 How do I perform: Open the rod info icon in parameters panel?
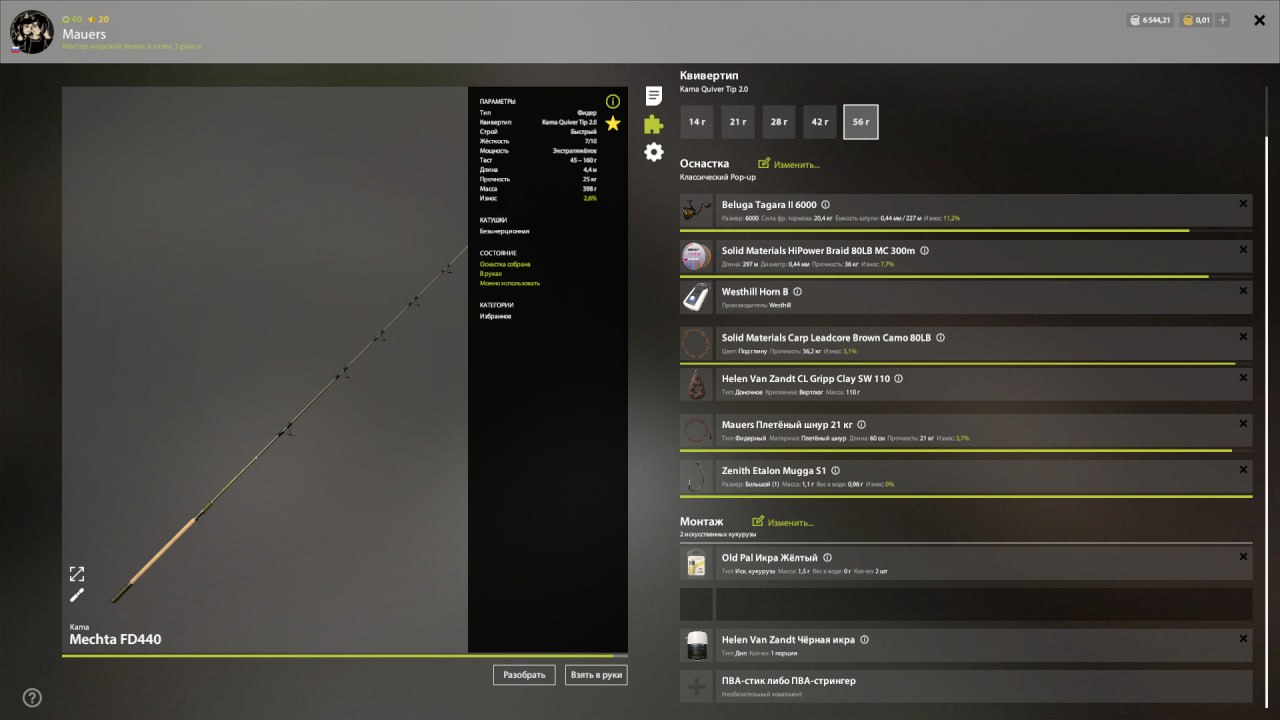(x=613, y=101)
